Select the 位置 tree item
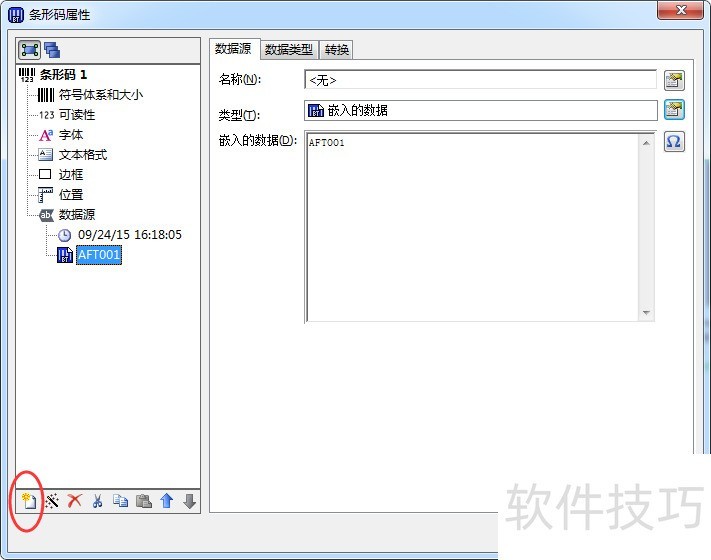Viewport: 711px width, 560px height. 71,195
